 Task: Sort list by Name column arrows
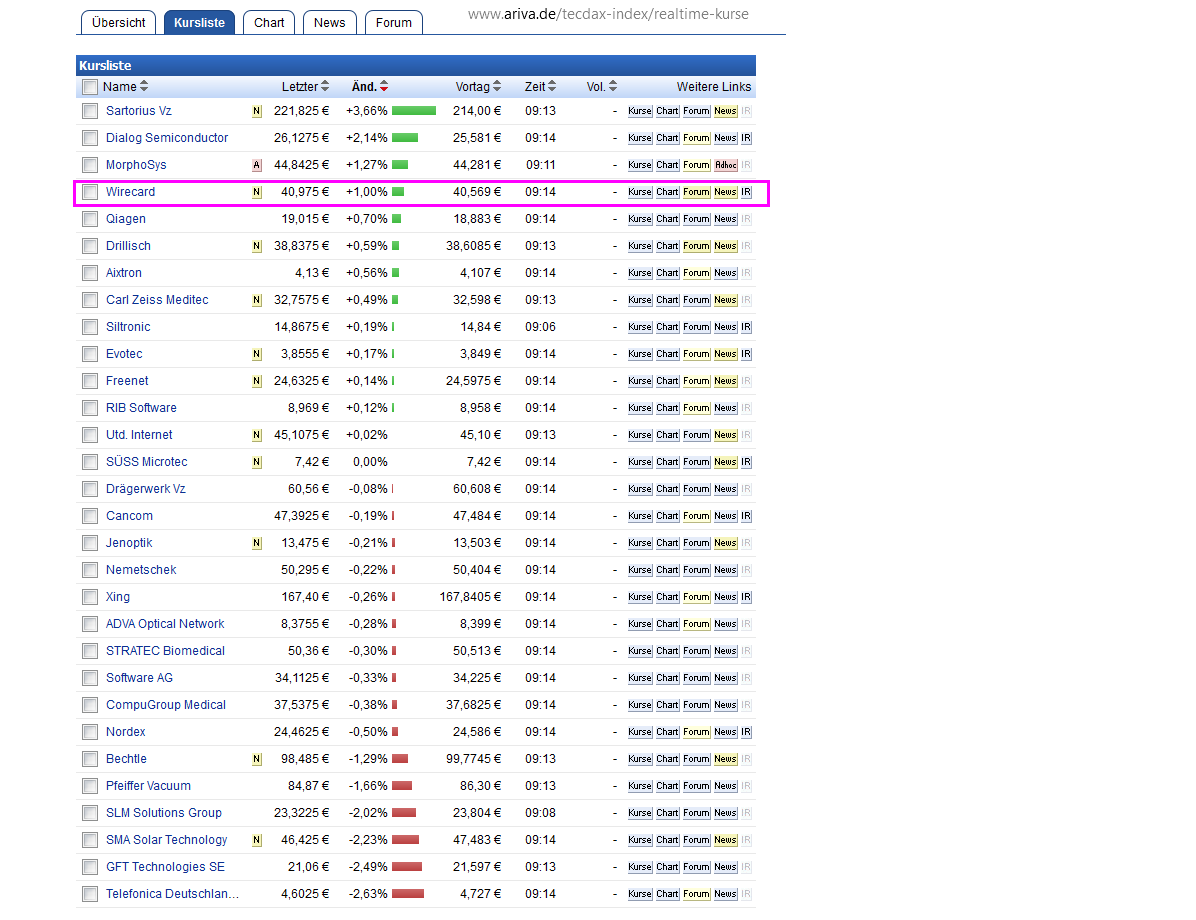tap(144, 87)
